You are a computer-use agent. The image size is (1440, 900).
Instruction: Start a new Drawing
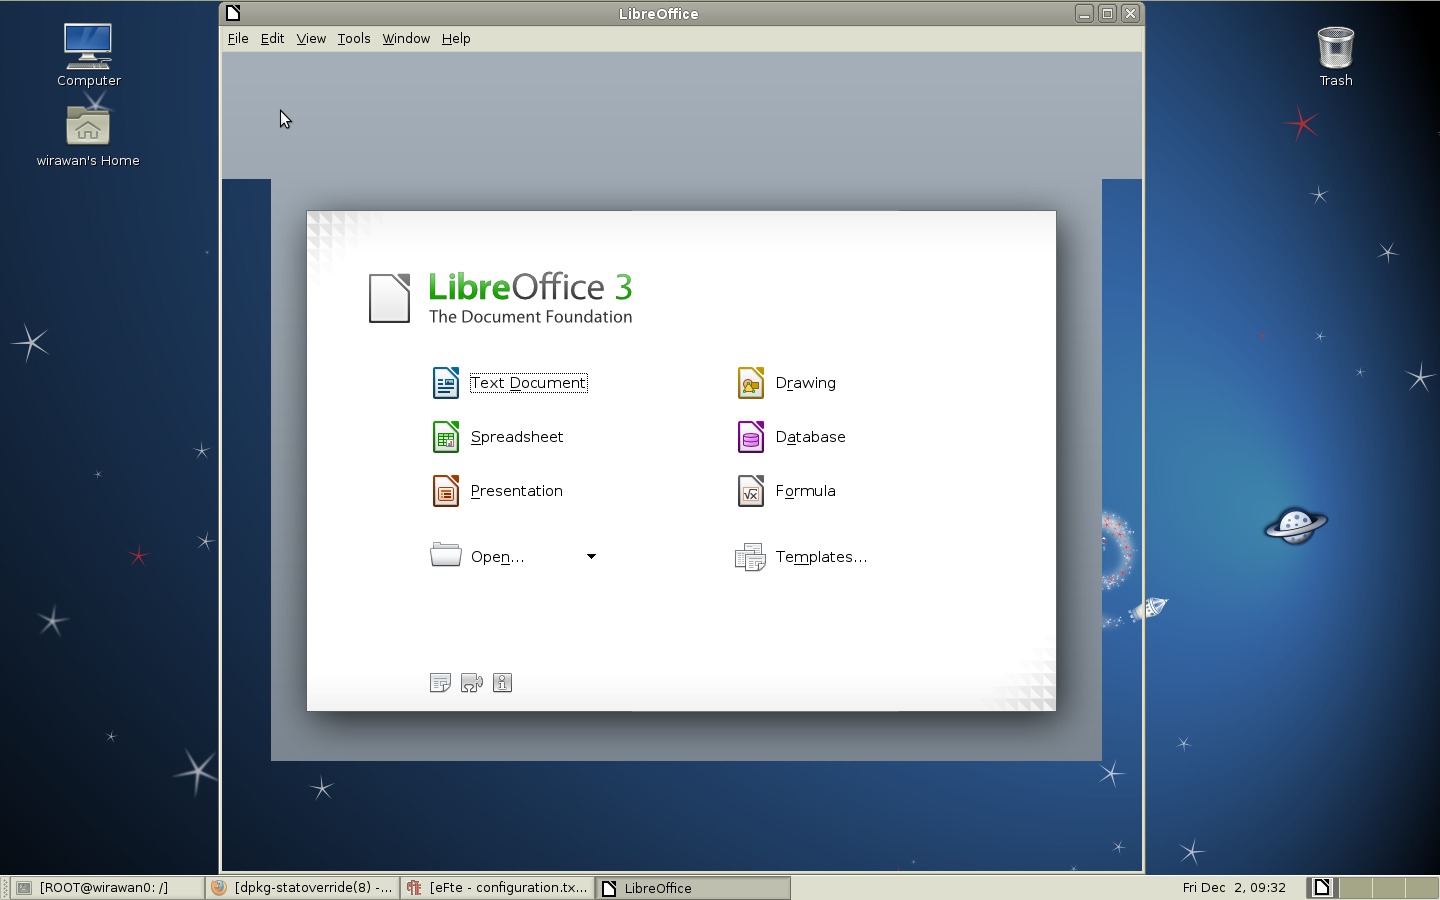click(x=786, y=383)
